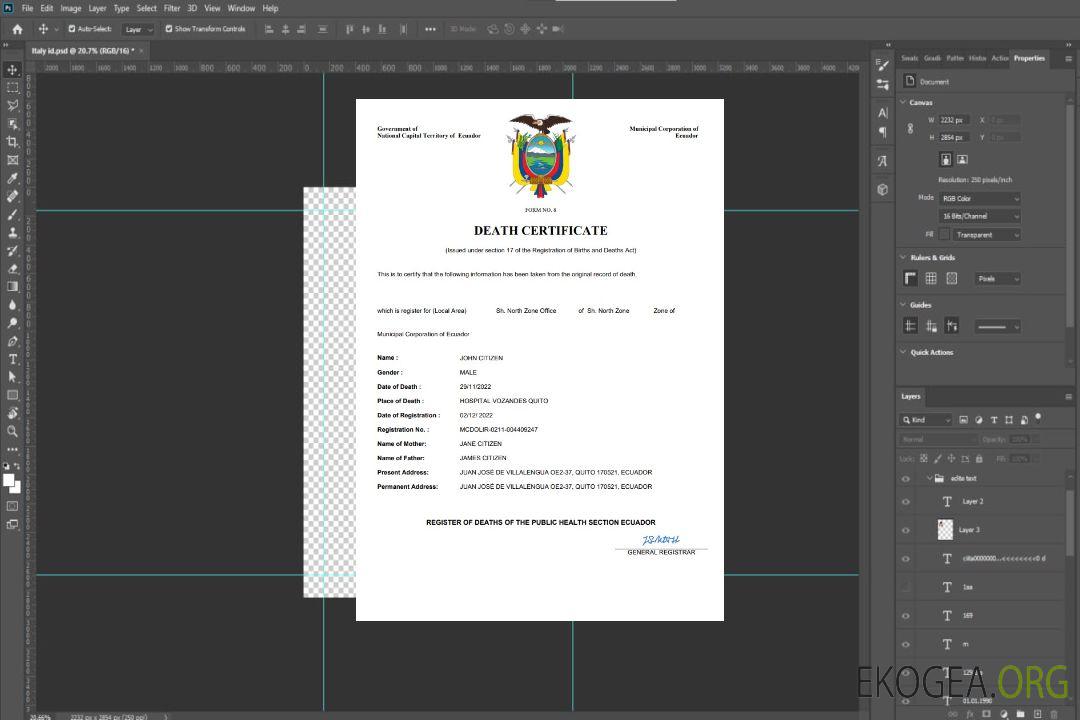This screenshot has width=1080, height=720.
Task: Select the Spot Healing Brush tool
Action: (x=12, y=196)
